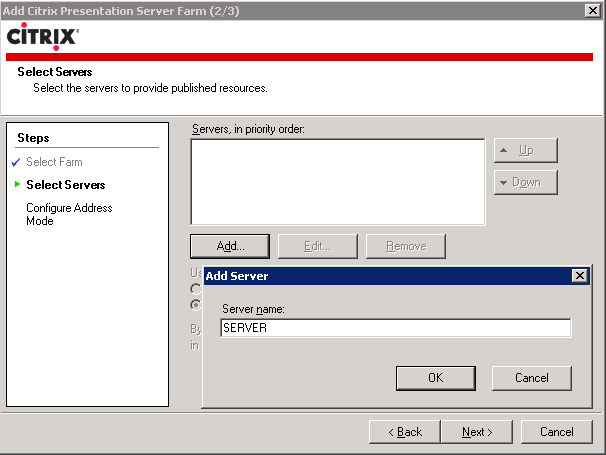Select the upper partially hidden radio button
This screenshot has width=606, height=455.
tap(196, 289)
